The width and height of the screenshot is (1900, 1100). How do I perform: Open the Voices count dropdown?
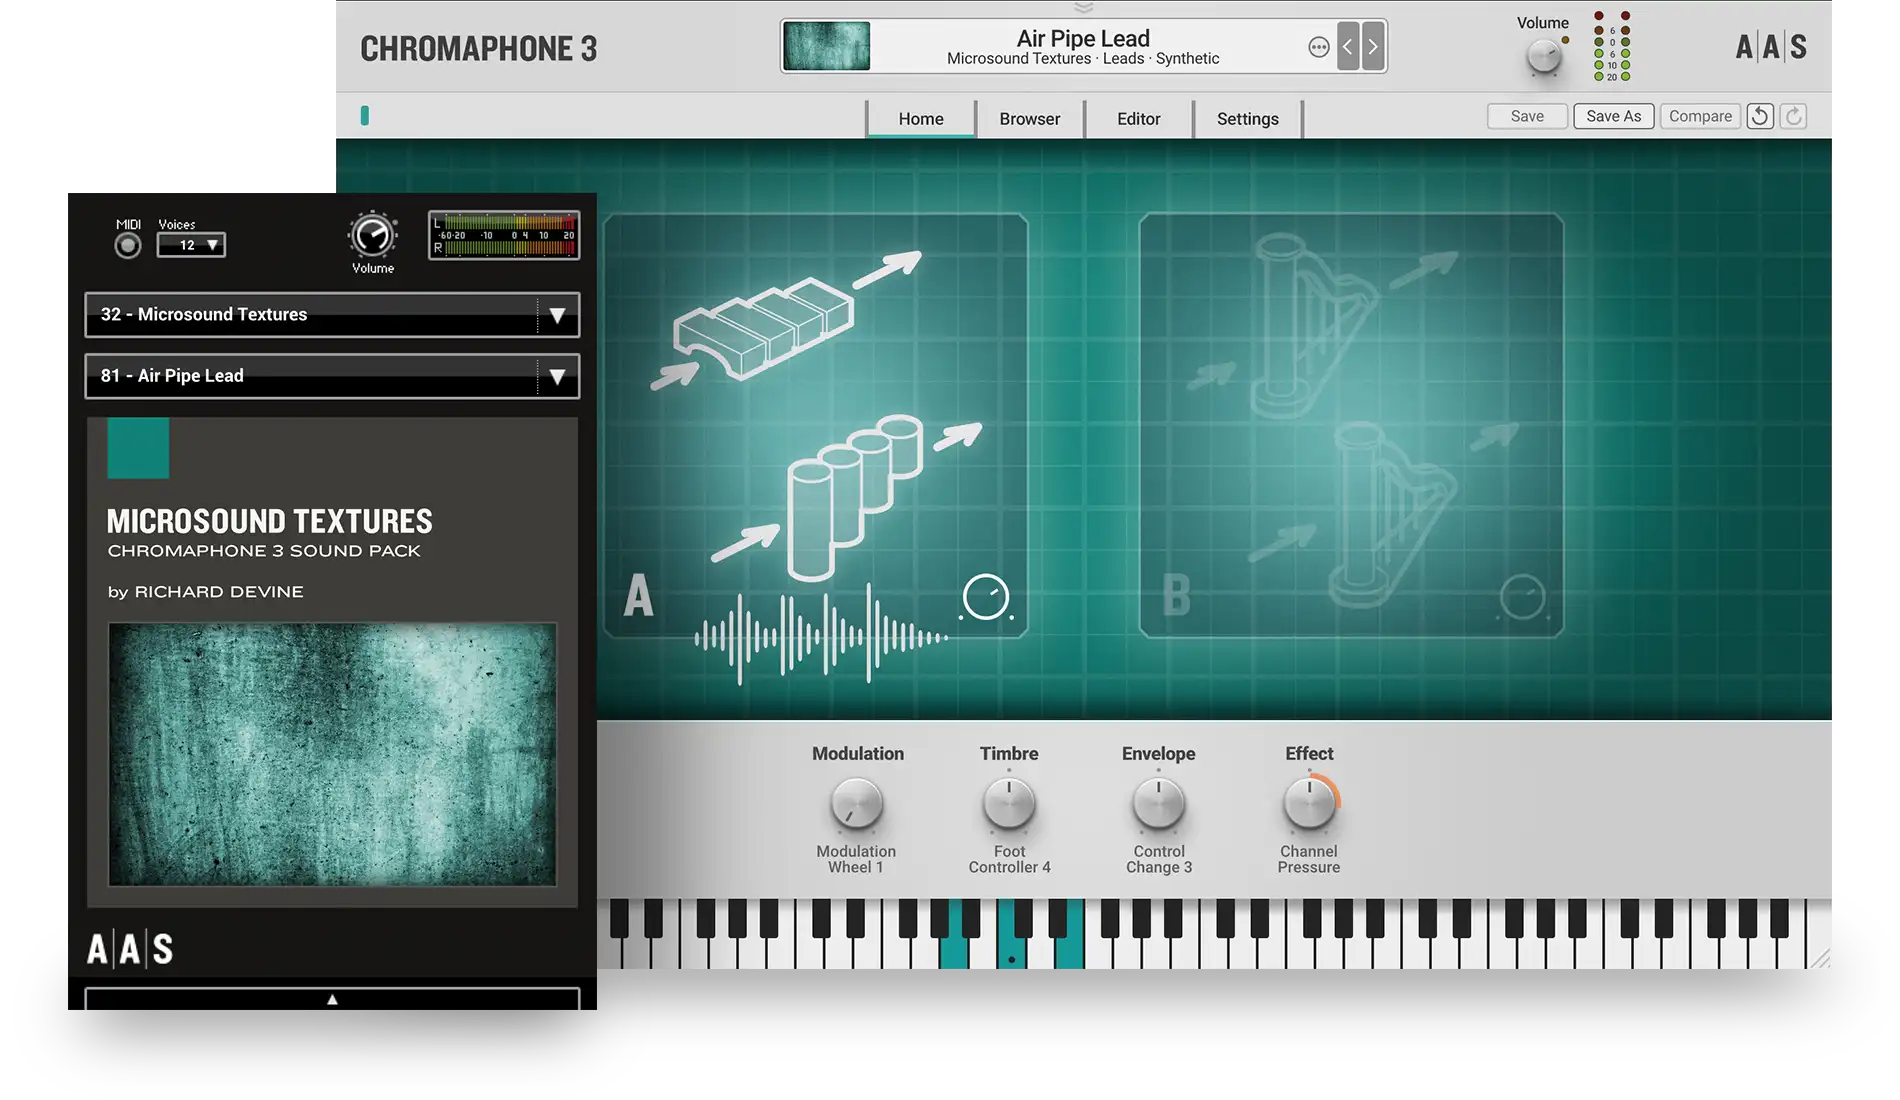pyautogui.click(x=191, y=245)
